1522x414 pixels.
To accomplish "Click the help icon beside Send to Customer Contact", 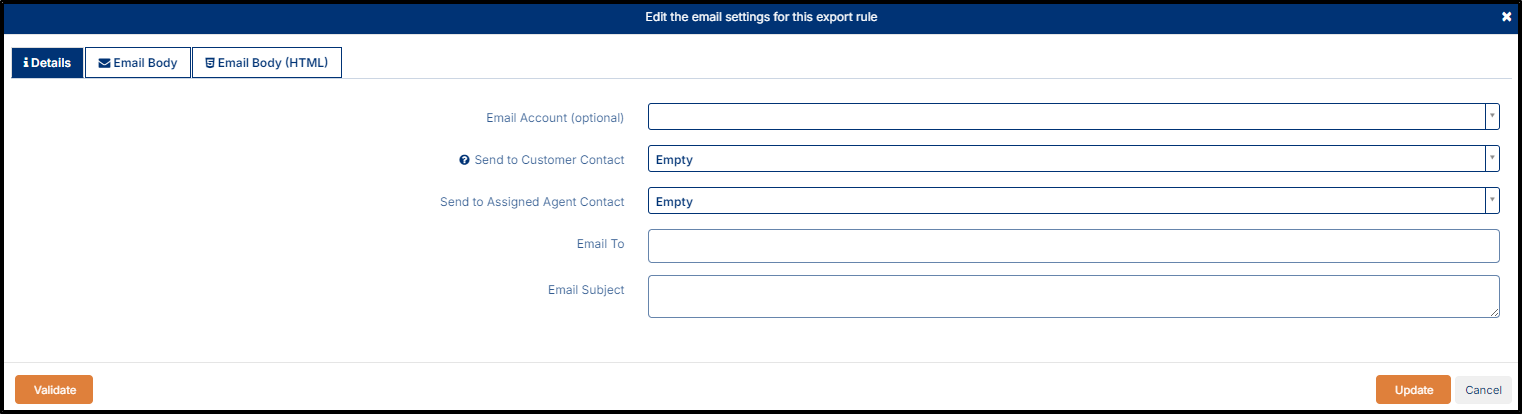I will point(464,160).
